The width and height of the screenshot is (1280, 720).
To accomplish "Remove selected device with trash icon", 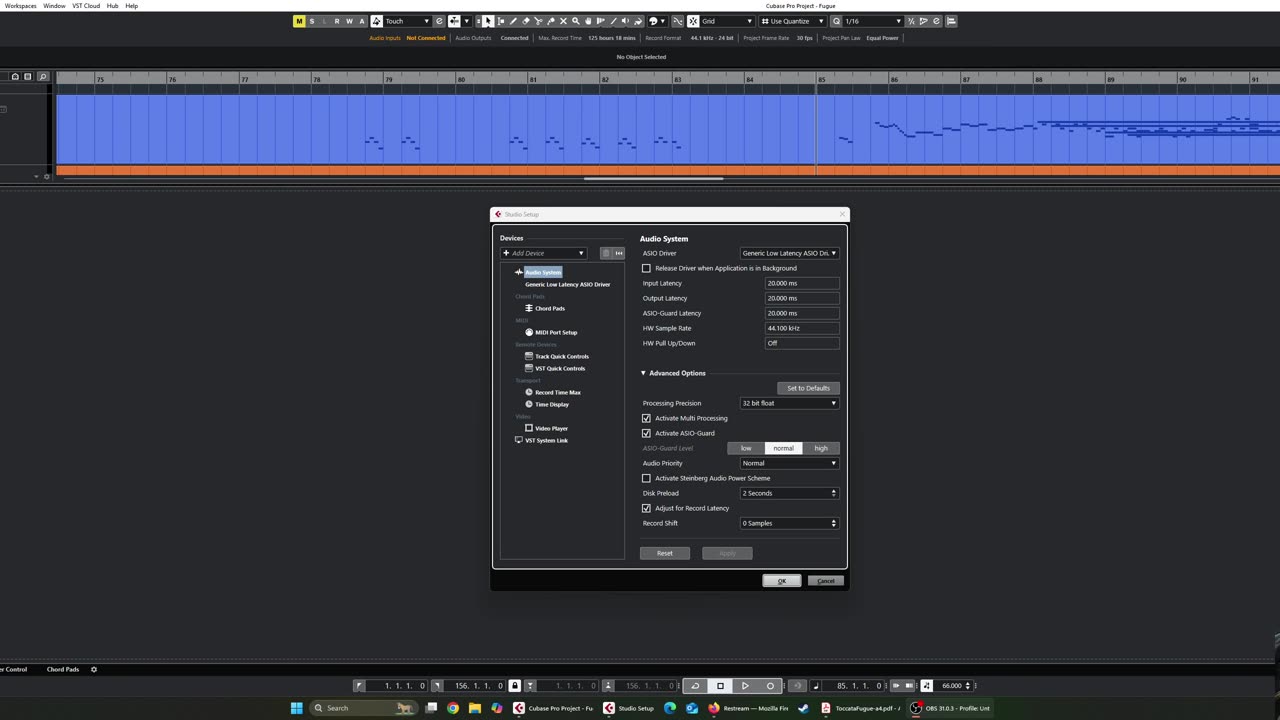I will pos(605,253).
